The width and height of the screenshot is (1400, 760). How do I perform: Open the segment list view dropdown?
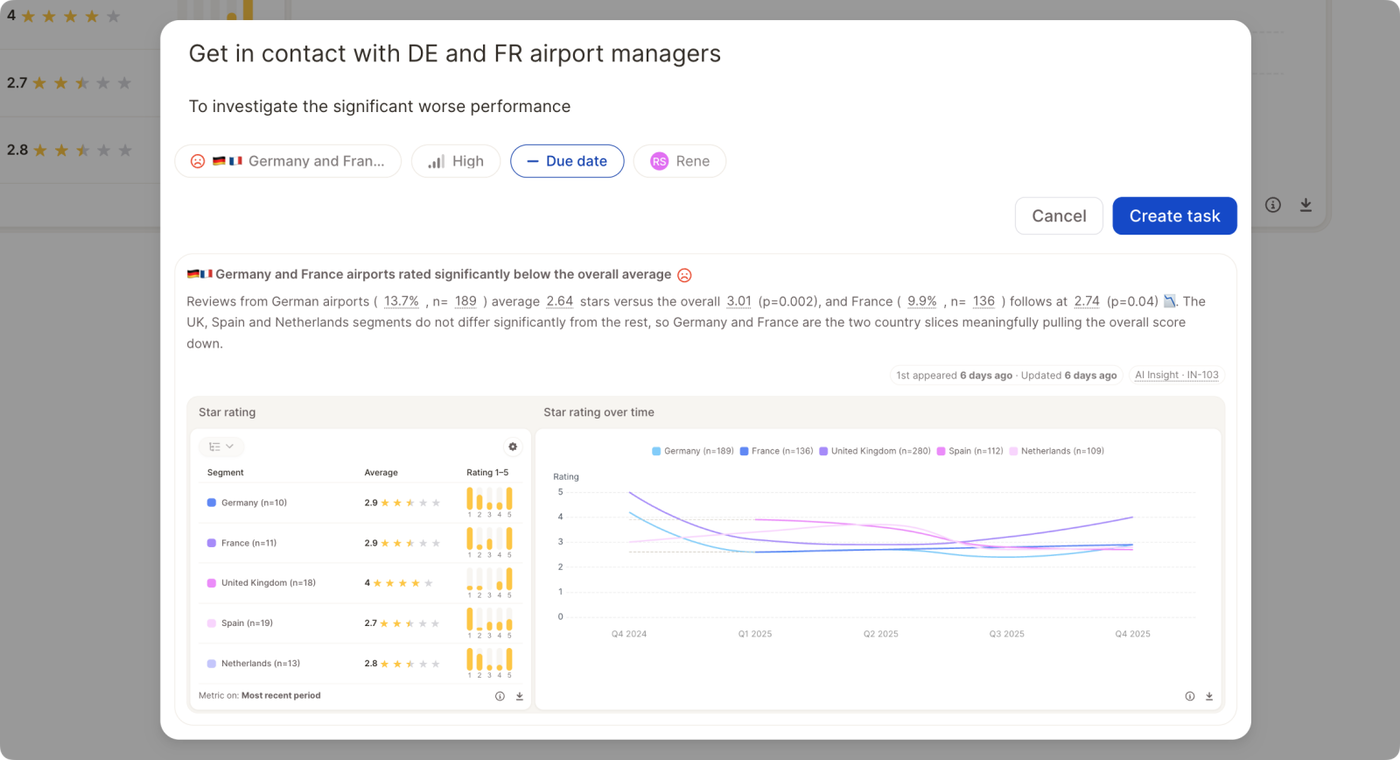pyautogui.click(x=221, y=447)
